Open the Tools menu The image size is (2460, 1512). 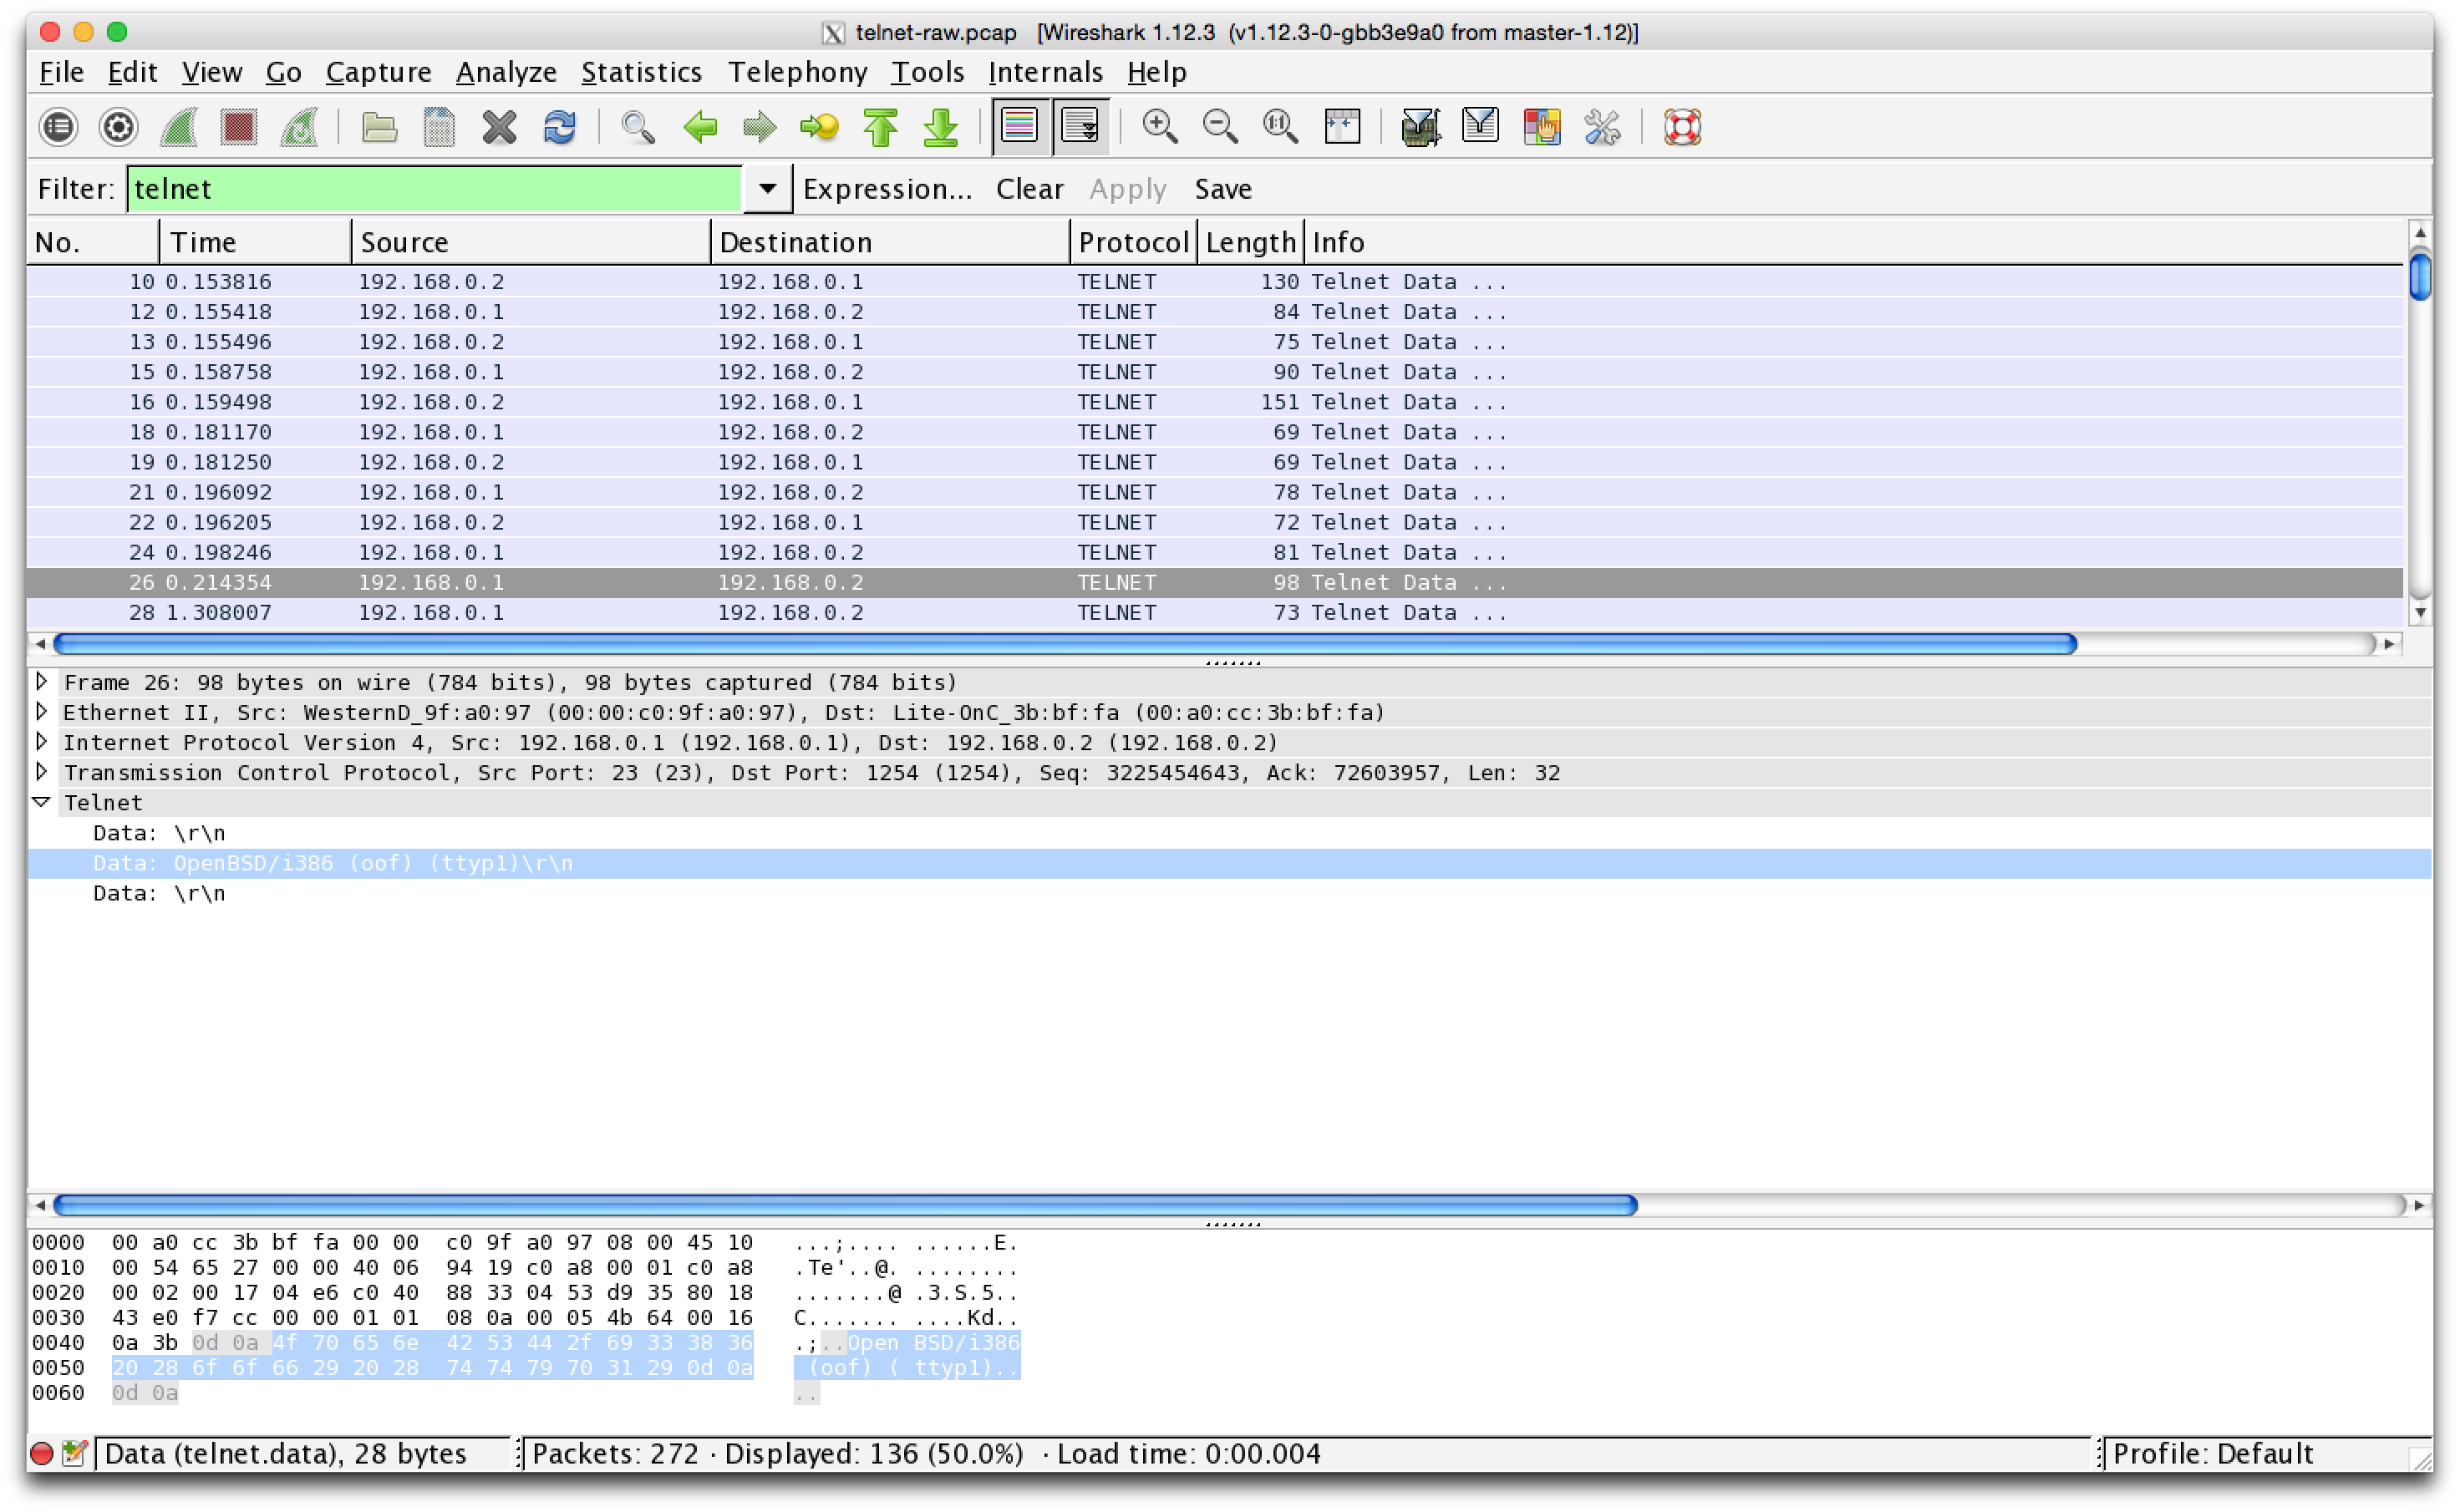point(927,72)
